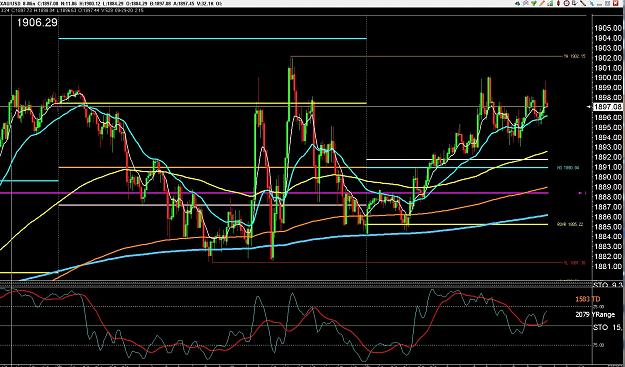
Task: Select the yellow pencil drawing tool
Action: pyautogui.click(x=542, y=3)
